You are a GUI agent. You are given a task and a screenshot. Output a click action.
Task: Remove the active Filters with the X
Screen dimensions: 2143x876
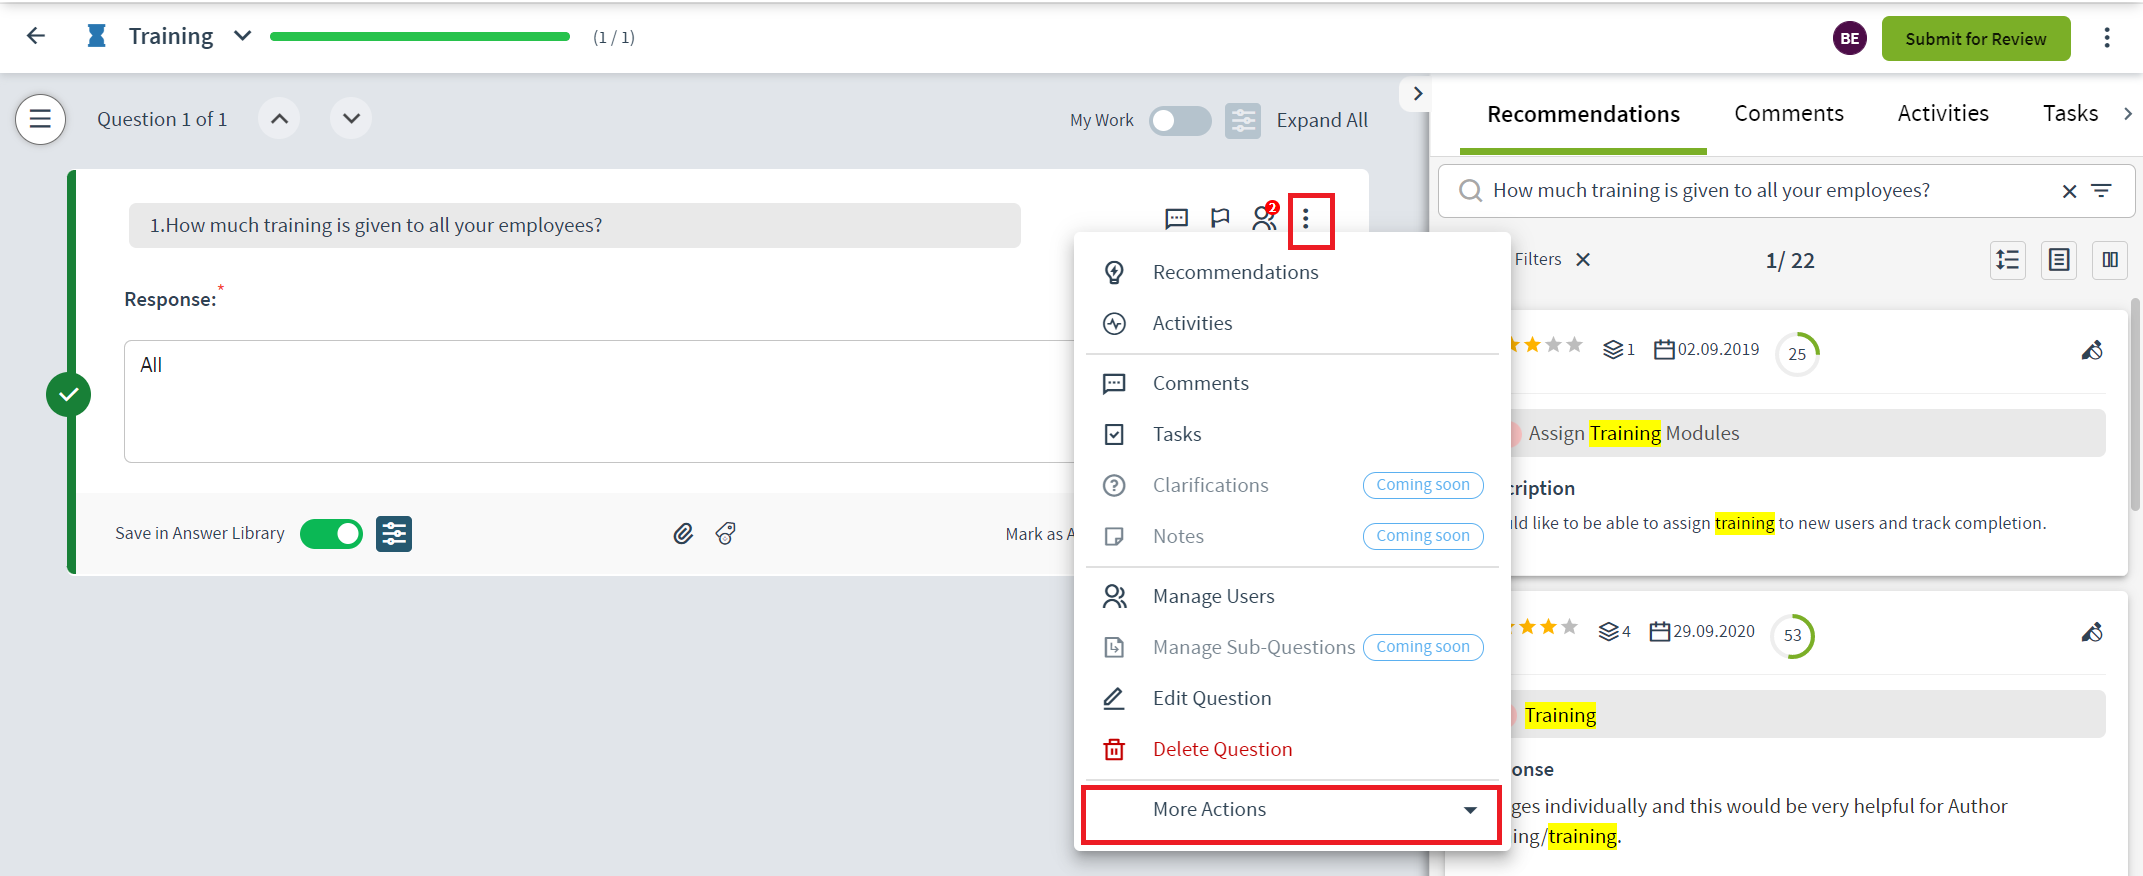pyautogui.click(x=1584, y=259)
